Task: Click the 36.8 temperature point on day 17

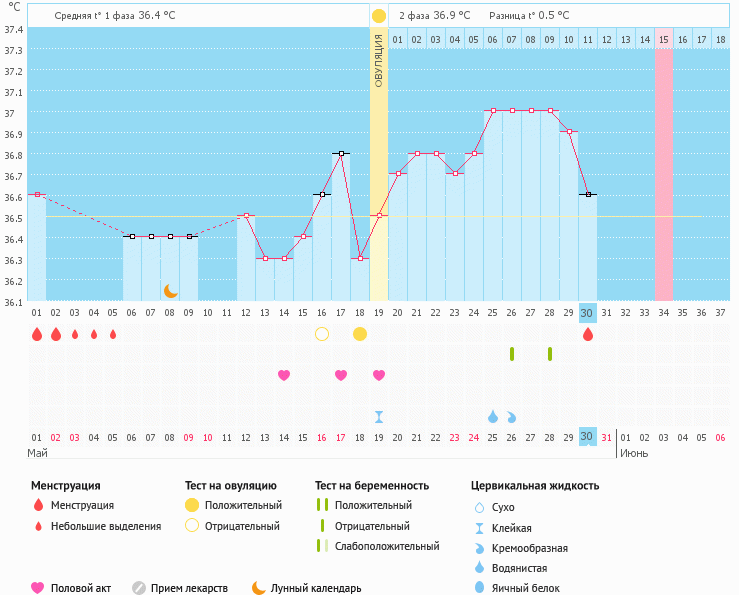Action: point(341,154)
